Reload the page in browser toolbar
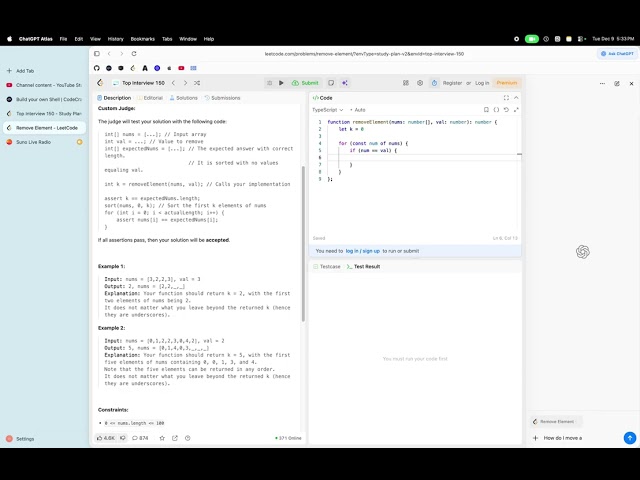Viewport: 640px width, 480px height. pos(134,53)
